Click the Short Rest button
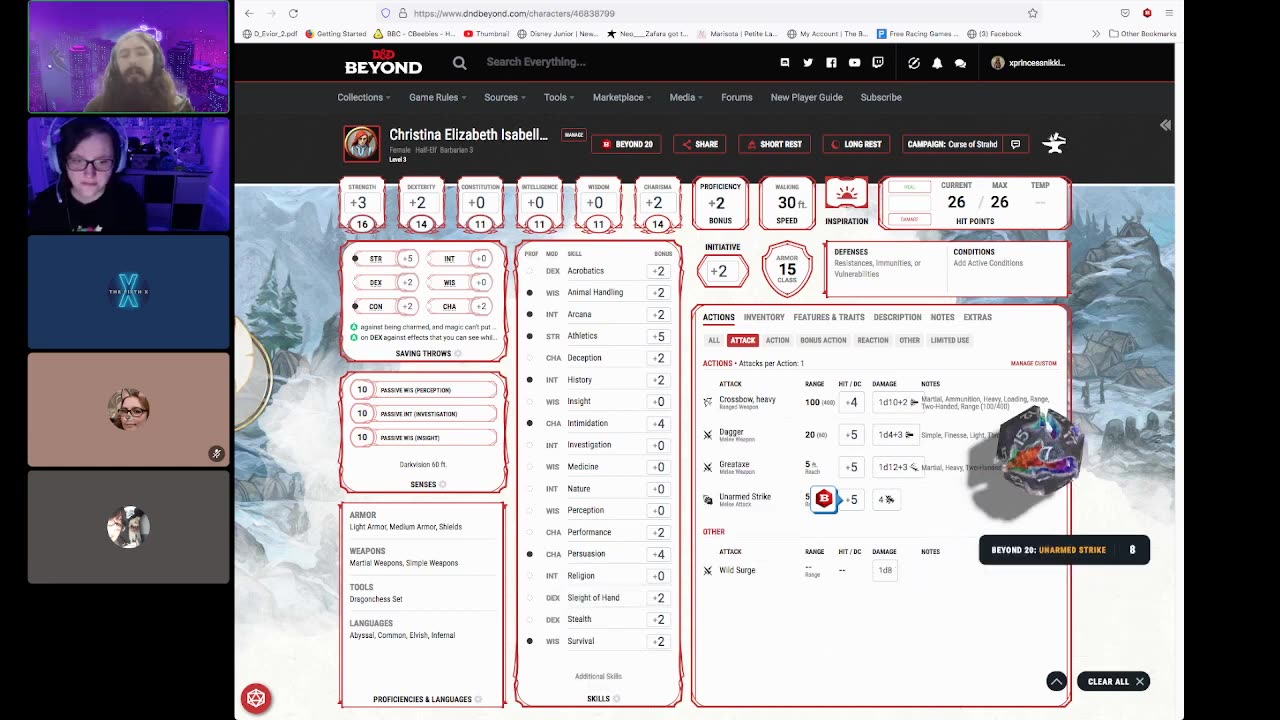 (x=775, y=144)
